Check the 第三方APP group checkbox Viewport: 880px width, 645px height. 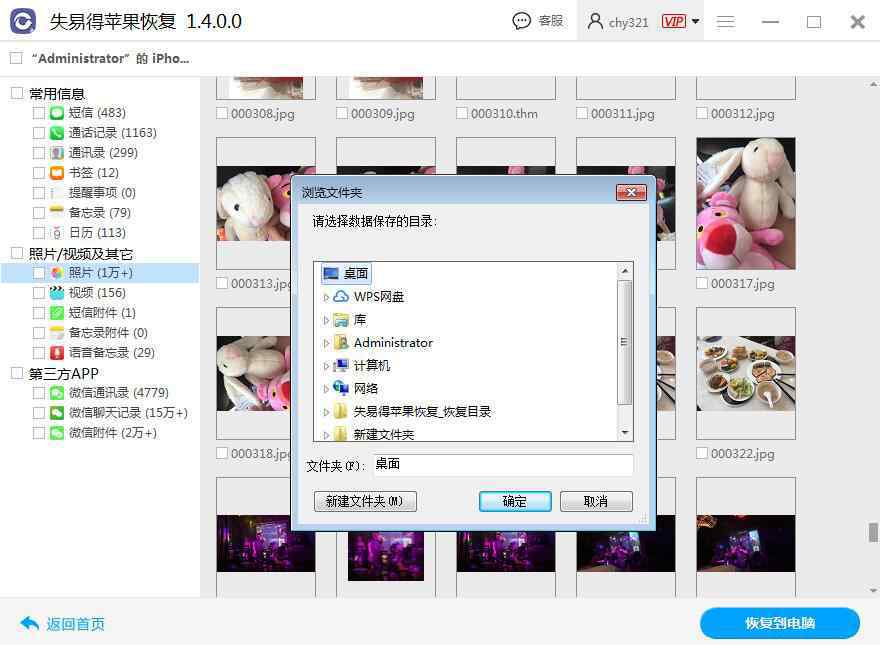coord(17,373)
